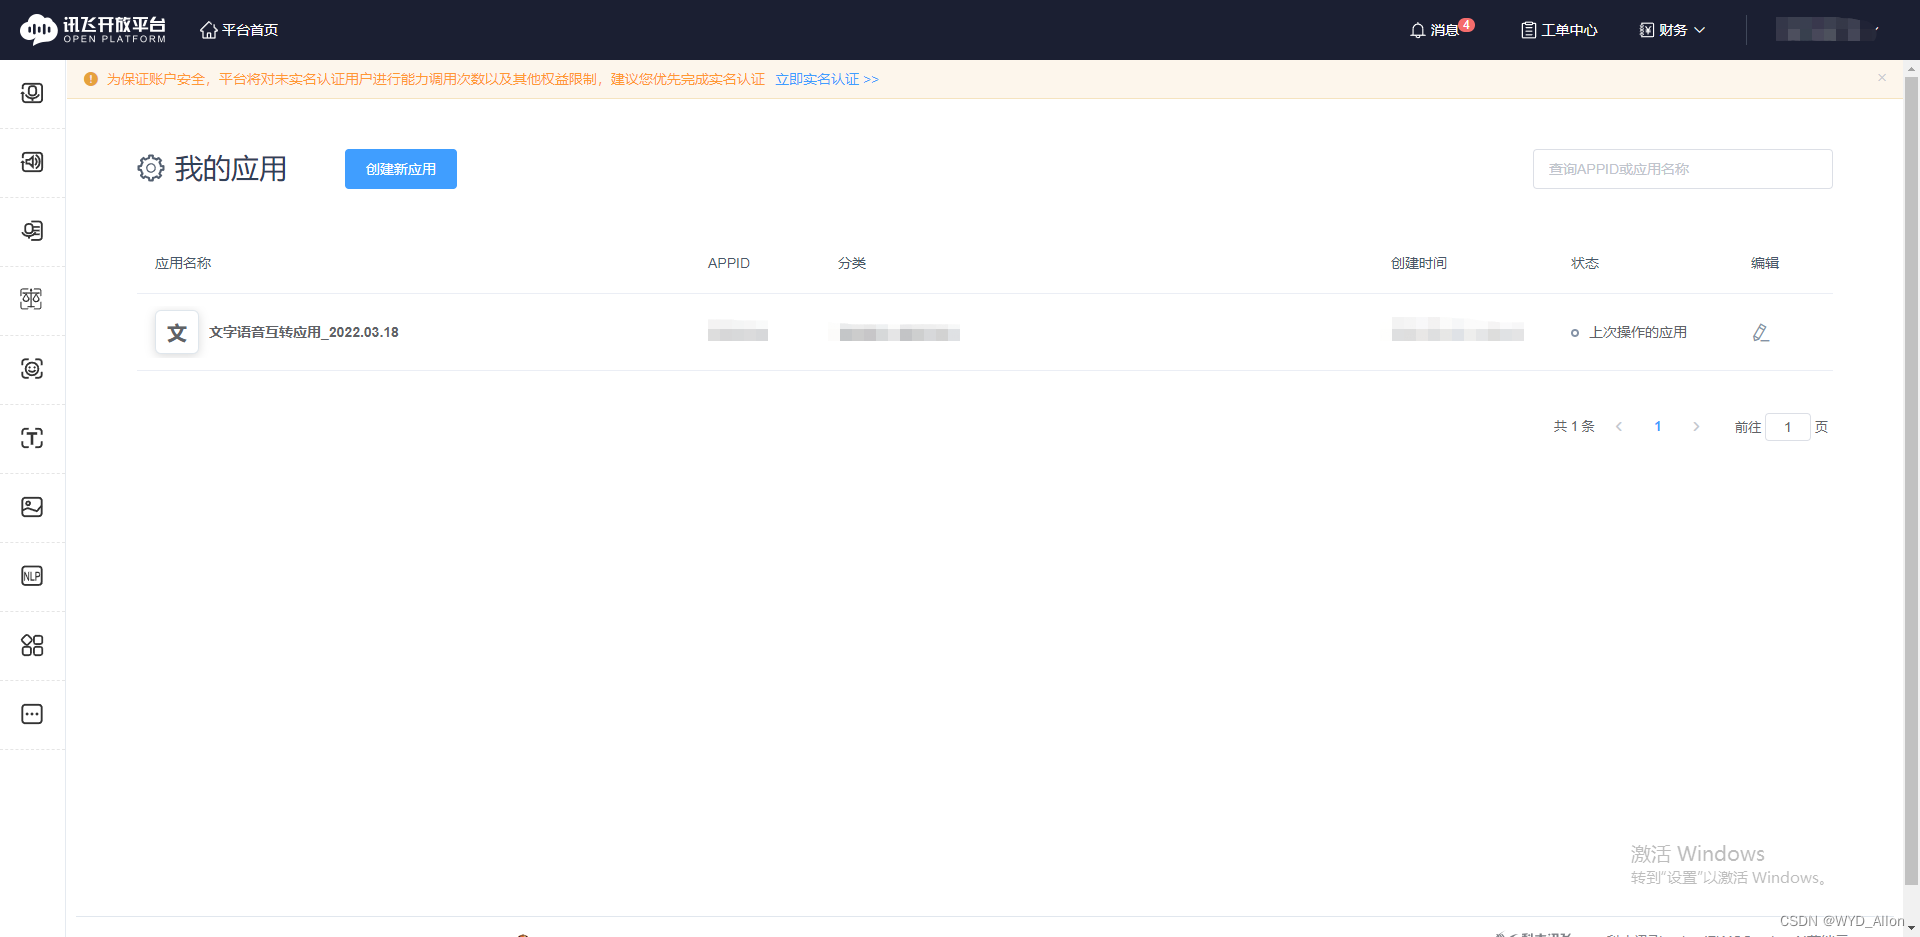
Task: Click the previous page arrow in pagination
Action: [1619, 427]
